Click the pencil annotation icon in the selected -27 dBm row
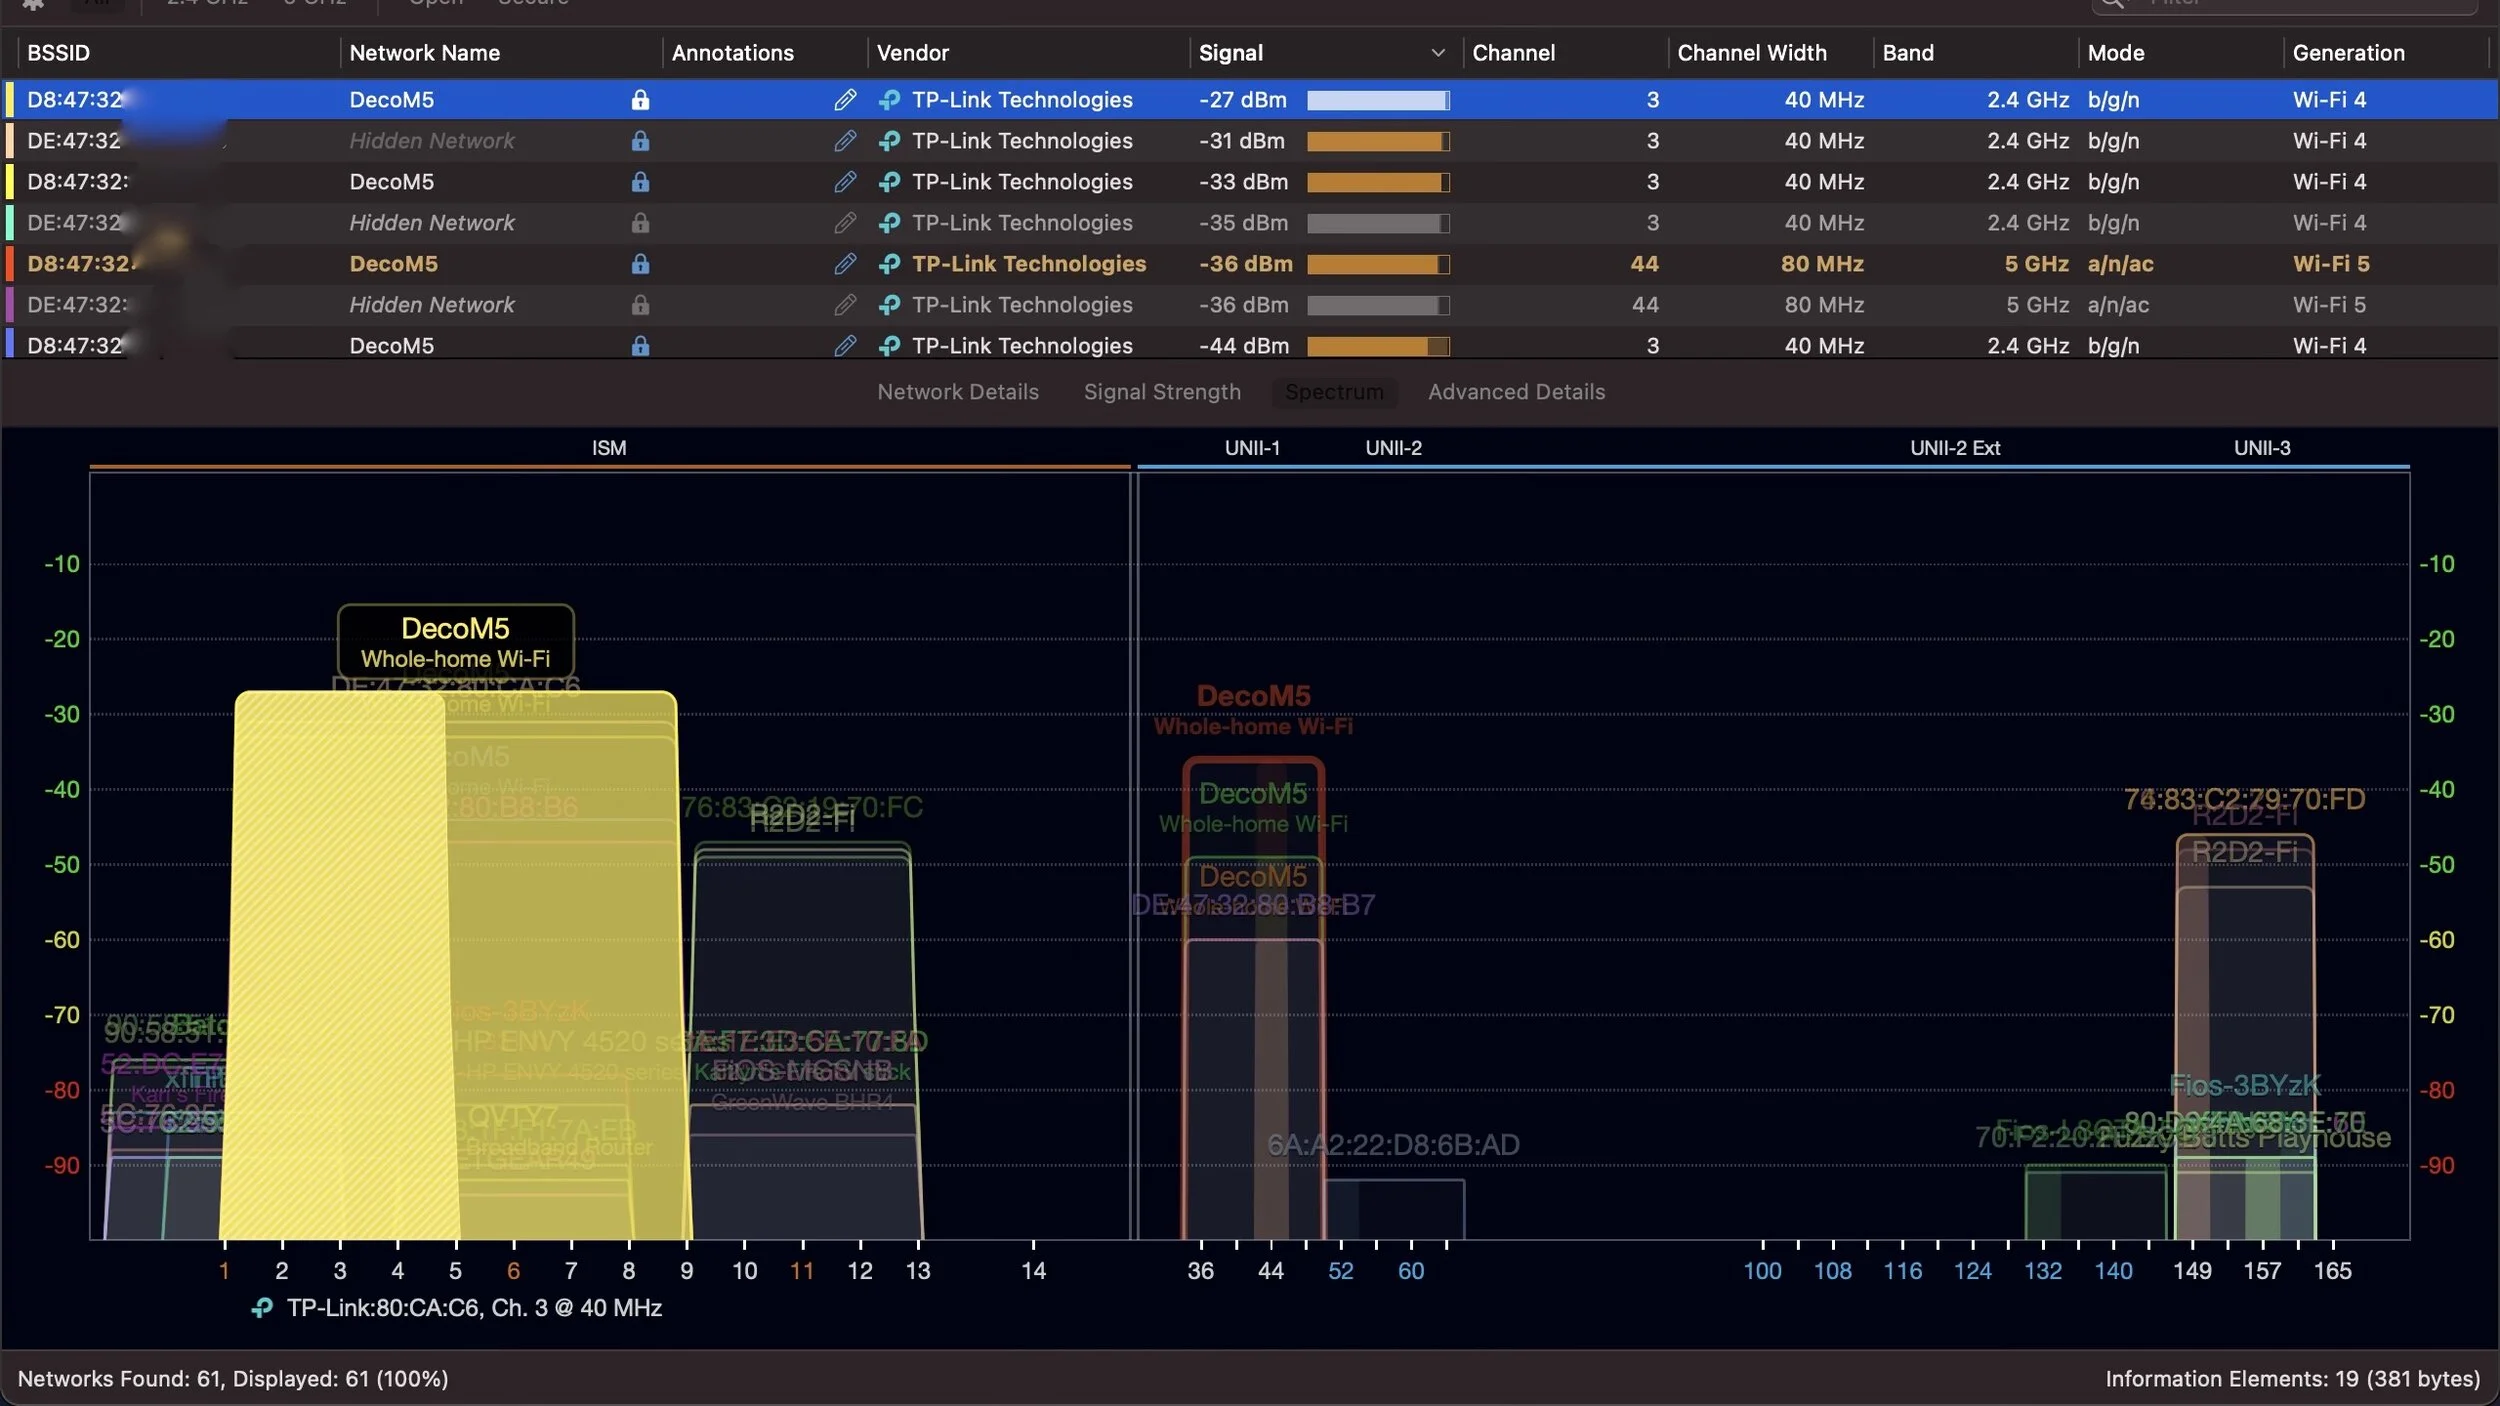 (845, 100)
